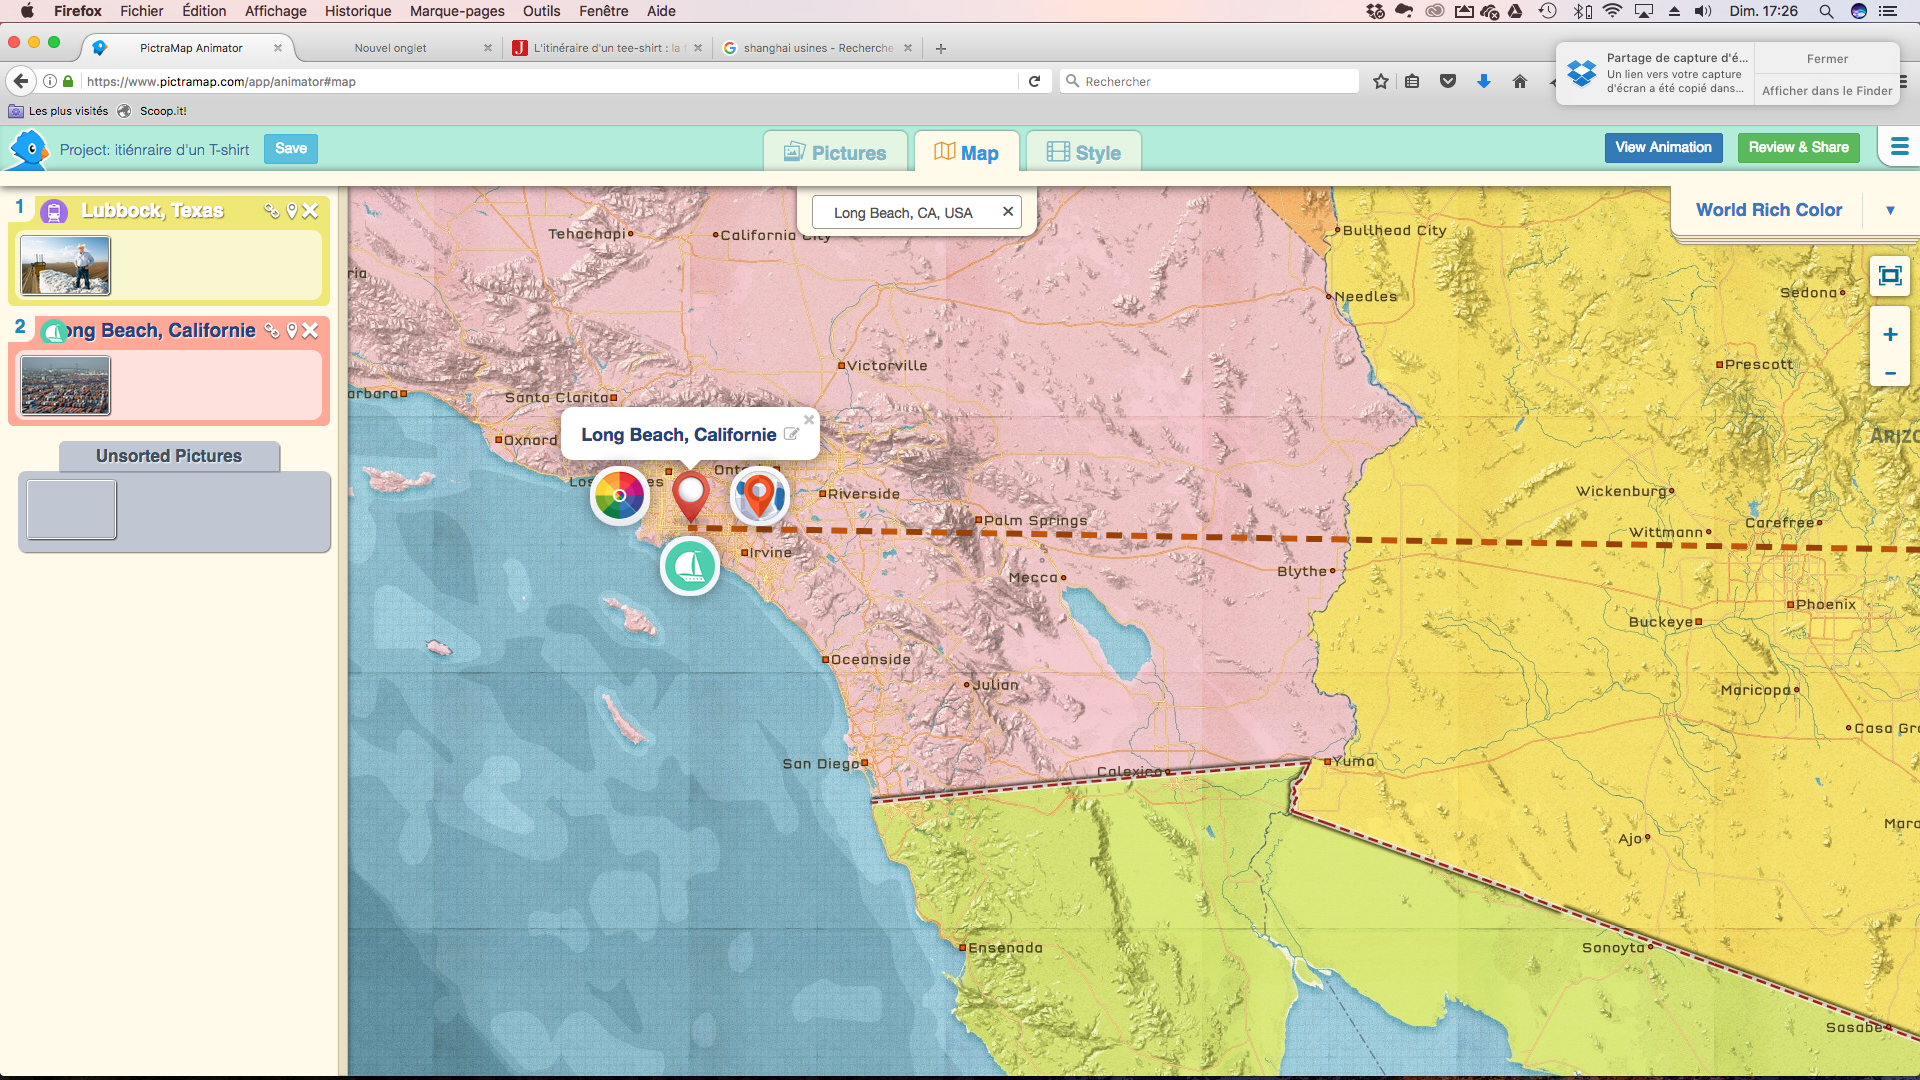Click the link icon on the Lubbock, Texas stop
Image resolution: width=1920 pixels, height=1080 pixels.
pos(271,211)
